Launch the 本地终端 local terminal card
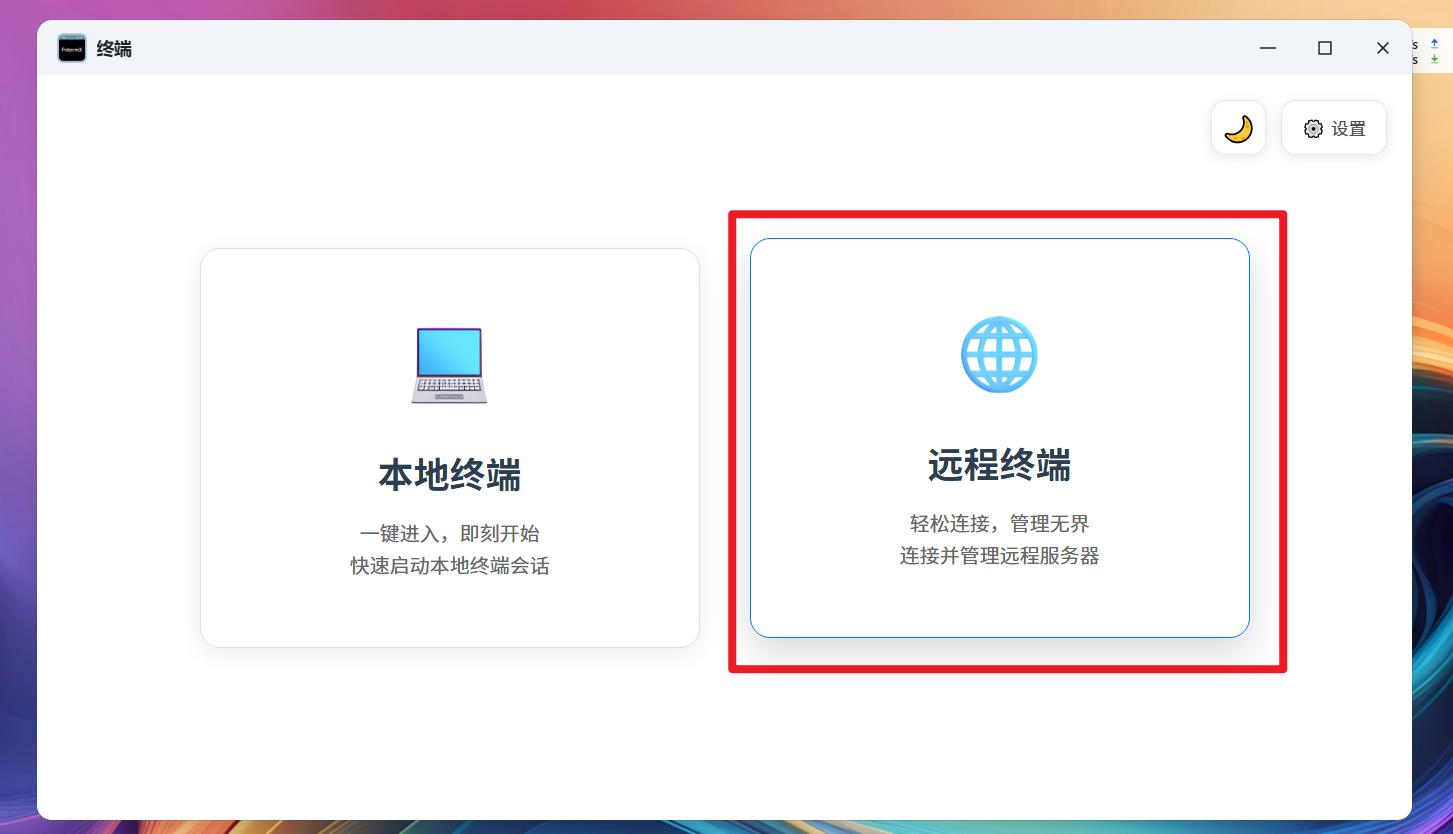 (x=450, y=448)
